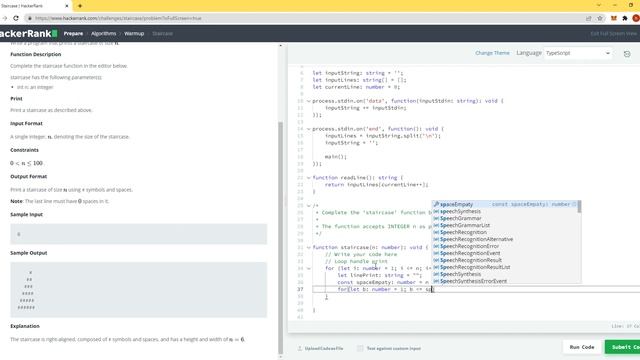This screenshot has width=640, height=360.
Task: Select speechSynthesis autocomplete suggestion
Action: [x=505, y=211]
